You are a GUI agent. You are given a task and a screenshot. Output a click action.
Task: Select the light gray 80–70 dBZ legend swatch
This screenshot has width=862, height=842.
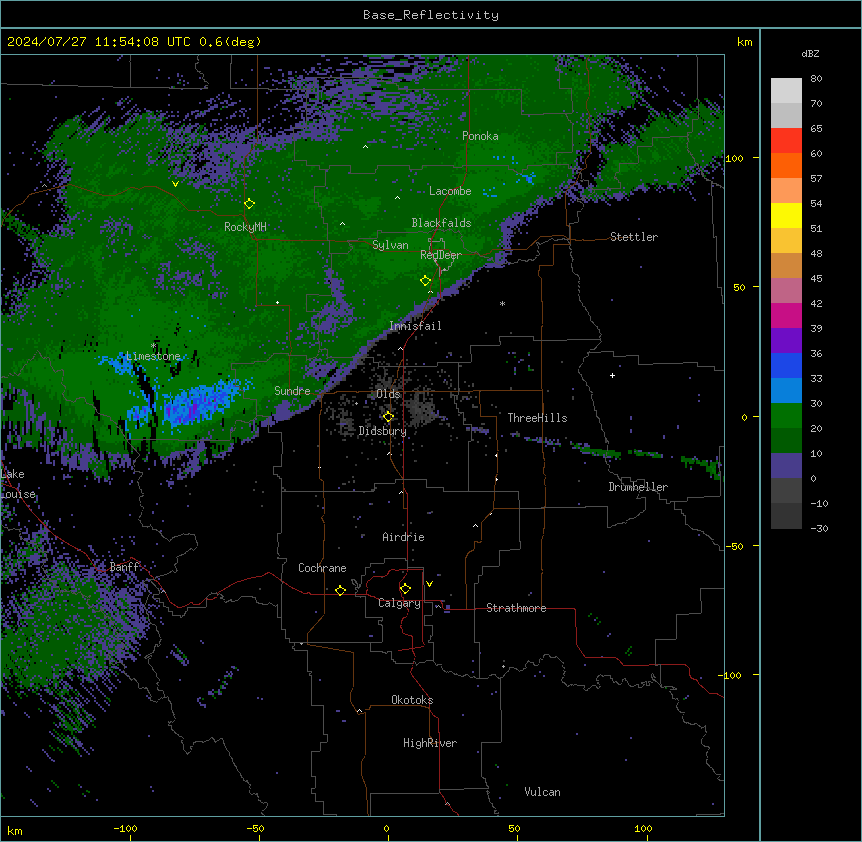pos(786,91)
